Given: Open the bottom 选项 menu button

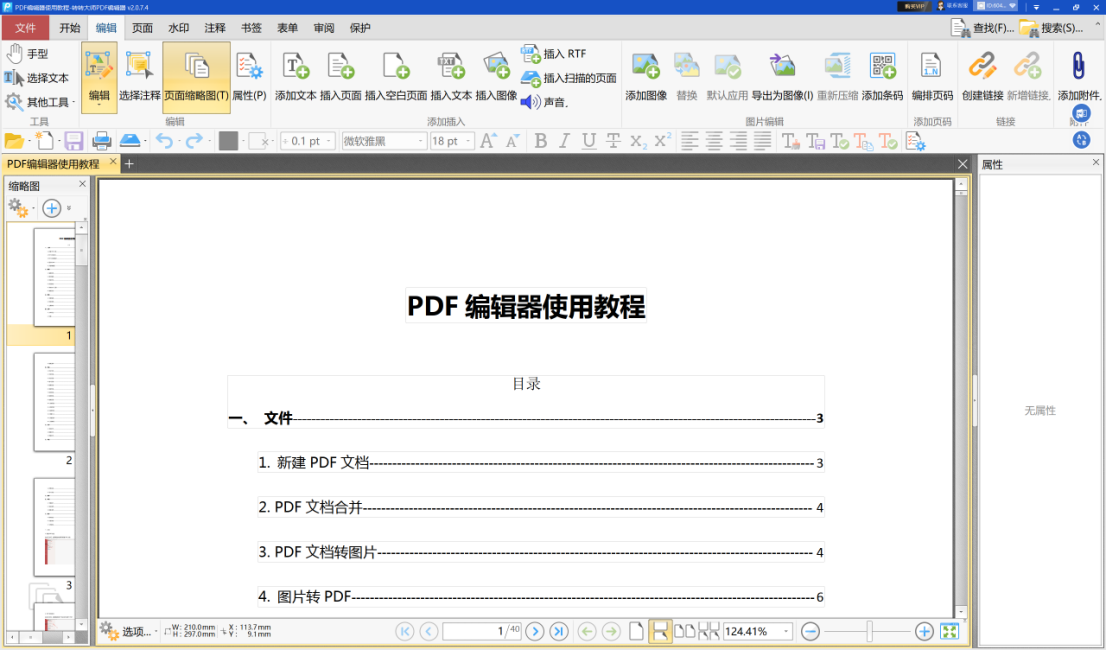Looking at the screenshot, I should (131, 632).
